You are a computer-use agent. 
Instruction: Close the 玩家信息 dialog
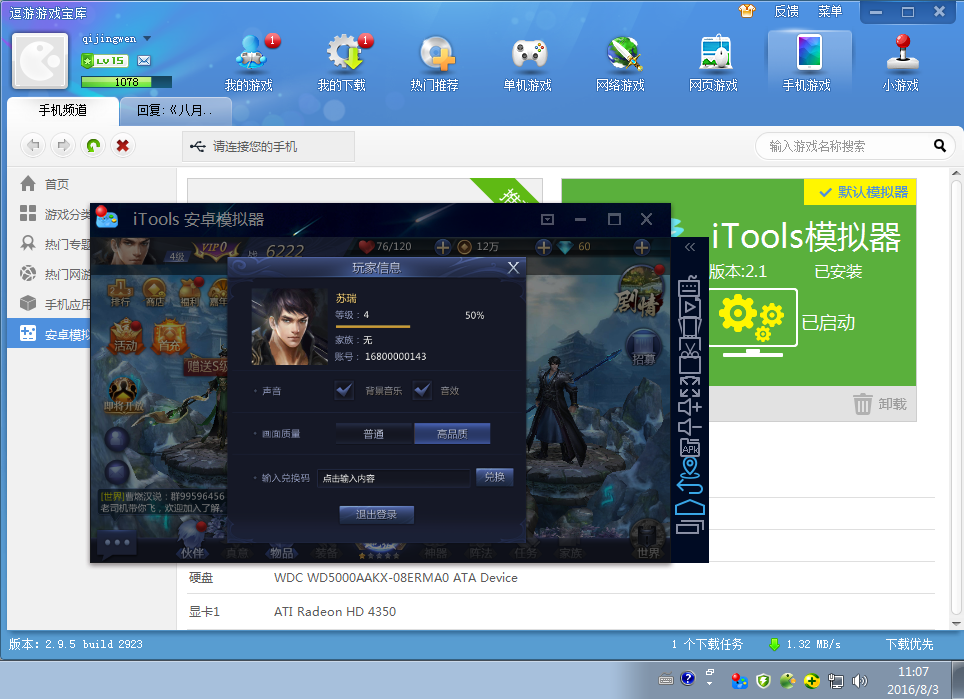click(513, 267)
